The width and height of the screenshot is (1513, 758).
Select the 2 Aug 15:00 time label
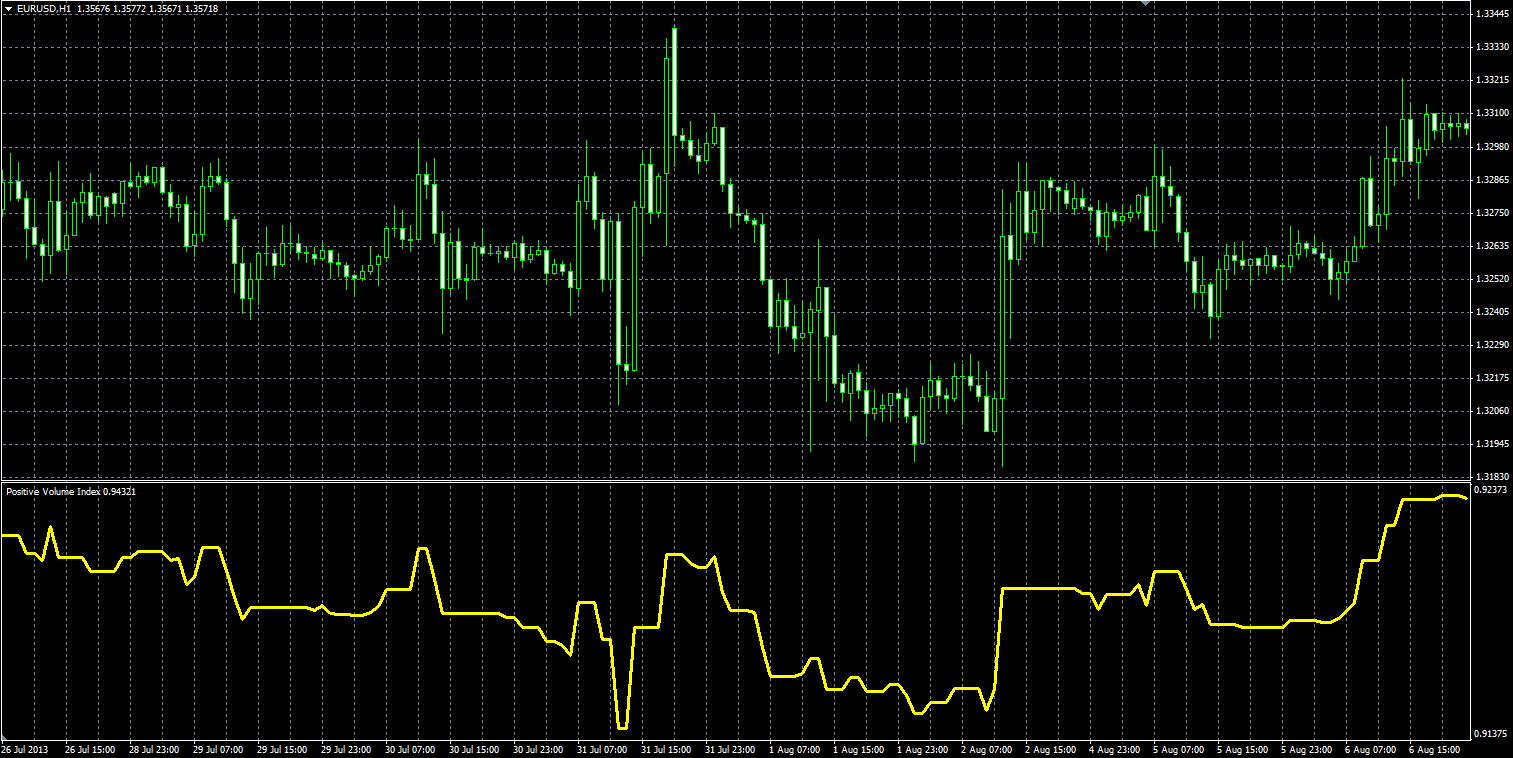point(1049,749)
